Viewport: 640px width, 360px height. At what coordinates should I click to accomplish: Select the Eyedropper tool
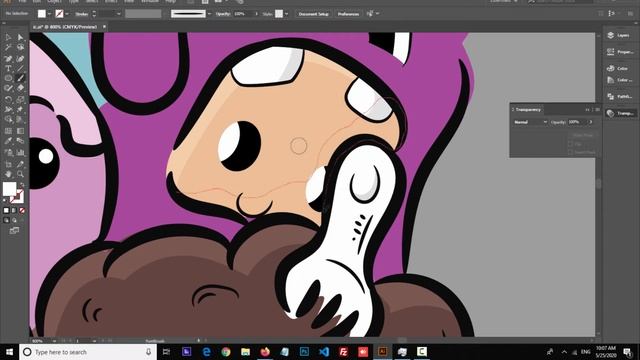coord(8,141)
